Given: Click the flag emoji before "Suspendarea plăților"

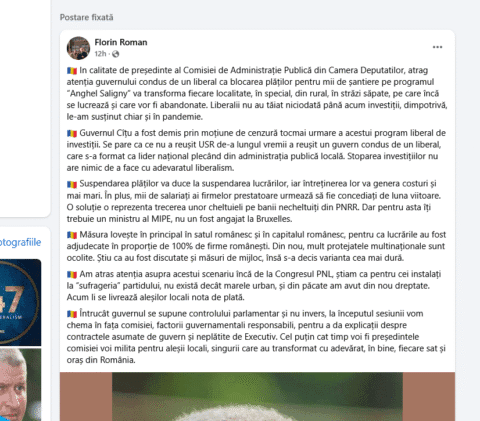Looking at the screenshot, I should (x=72, y=184).
